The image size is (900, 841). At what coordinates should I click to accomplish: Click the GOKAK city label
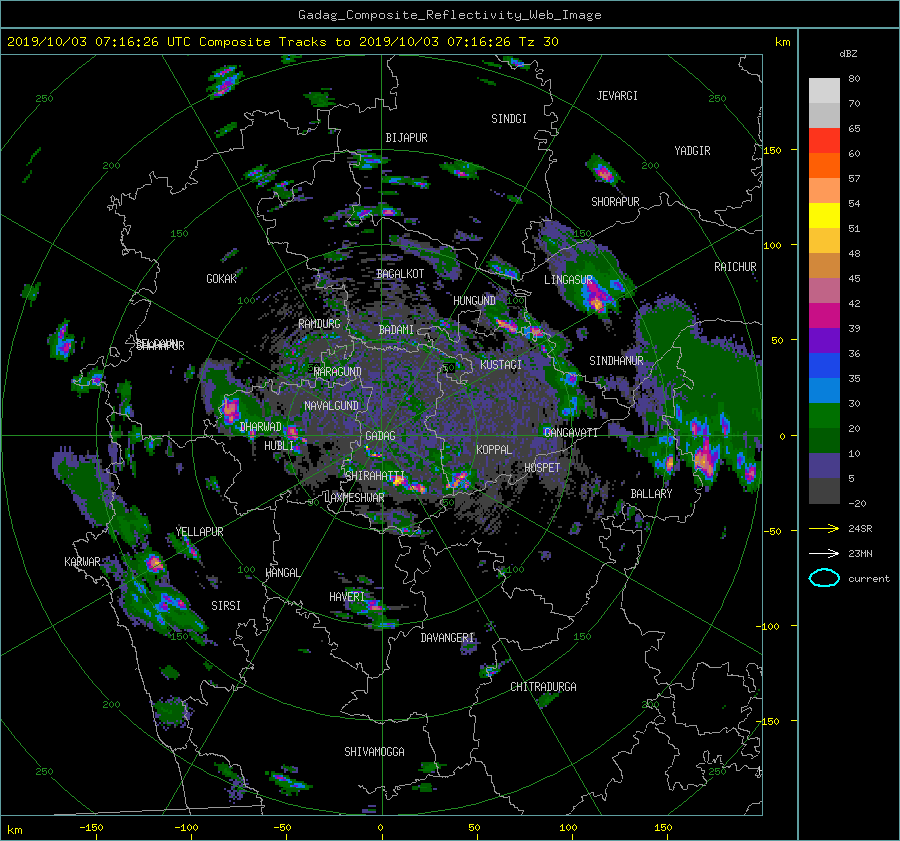(222, 279)
